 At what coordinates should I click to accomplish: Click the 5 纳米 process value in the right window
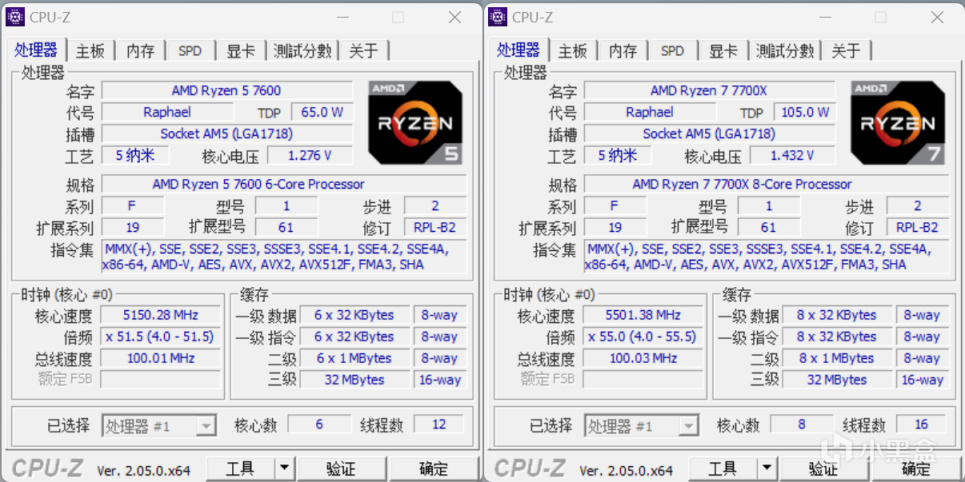[x=618, y=155]
